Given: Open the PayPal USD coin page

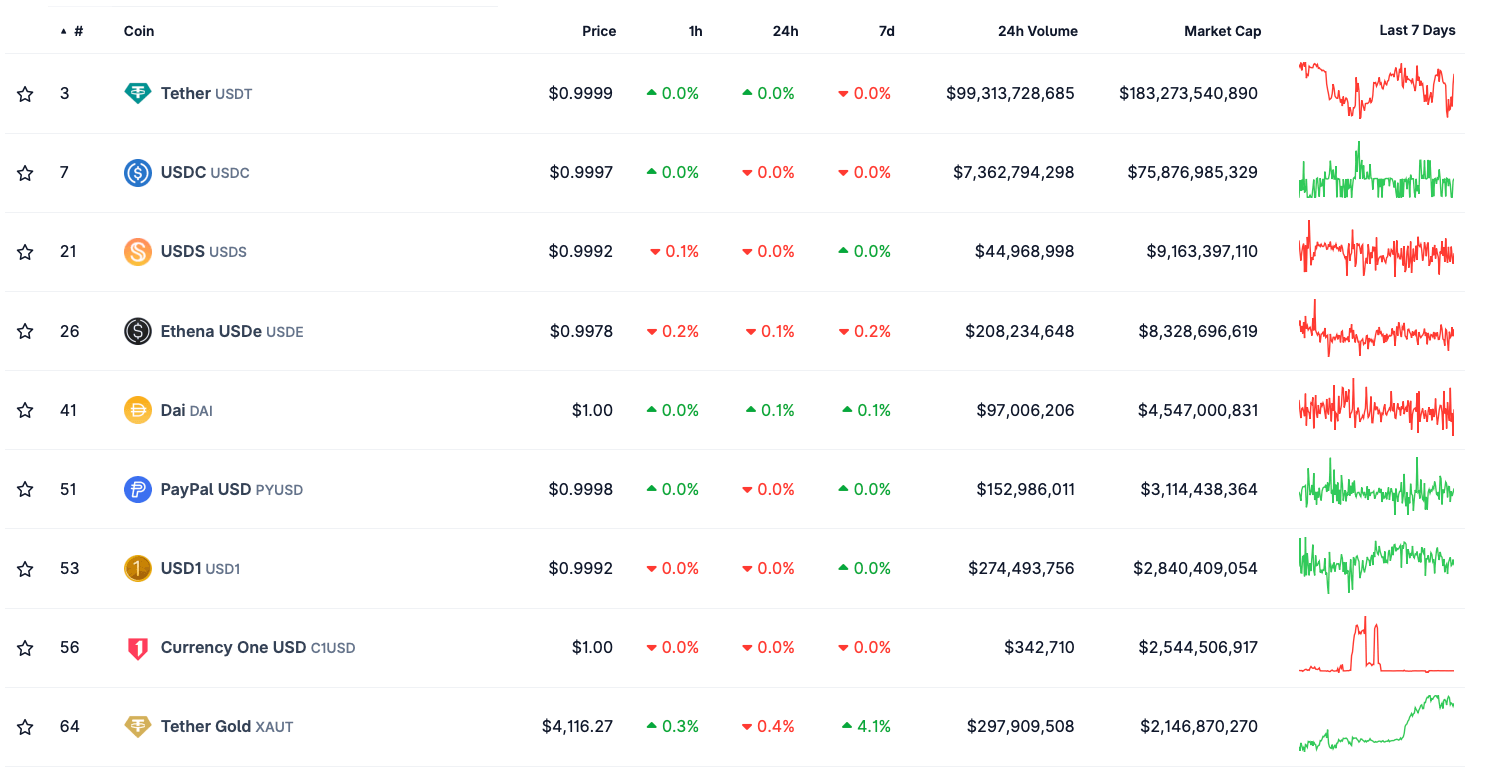Looking at the screenshot, I should 206,489.
